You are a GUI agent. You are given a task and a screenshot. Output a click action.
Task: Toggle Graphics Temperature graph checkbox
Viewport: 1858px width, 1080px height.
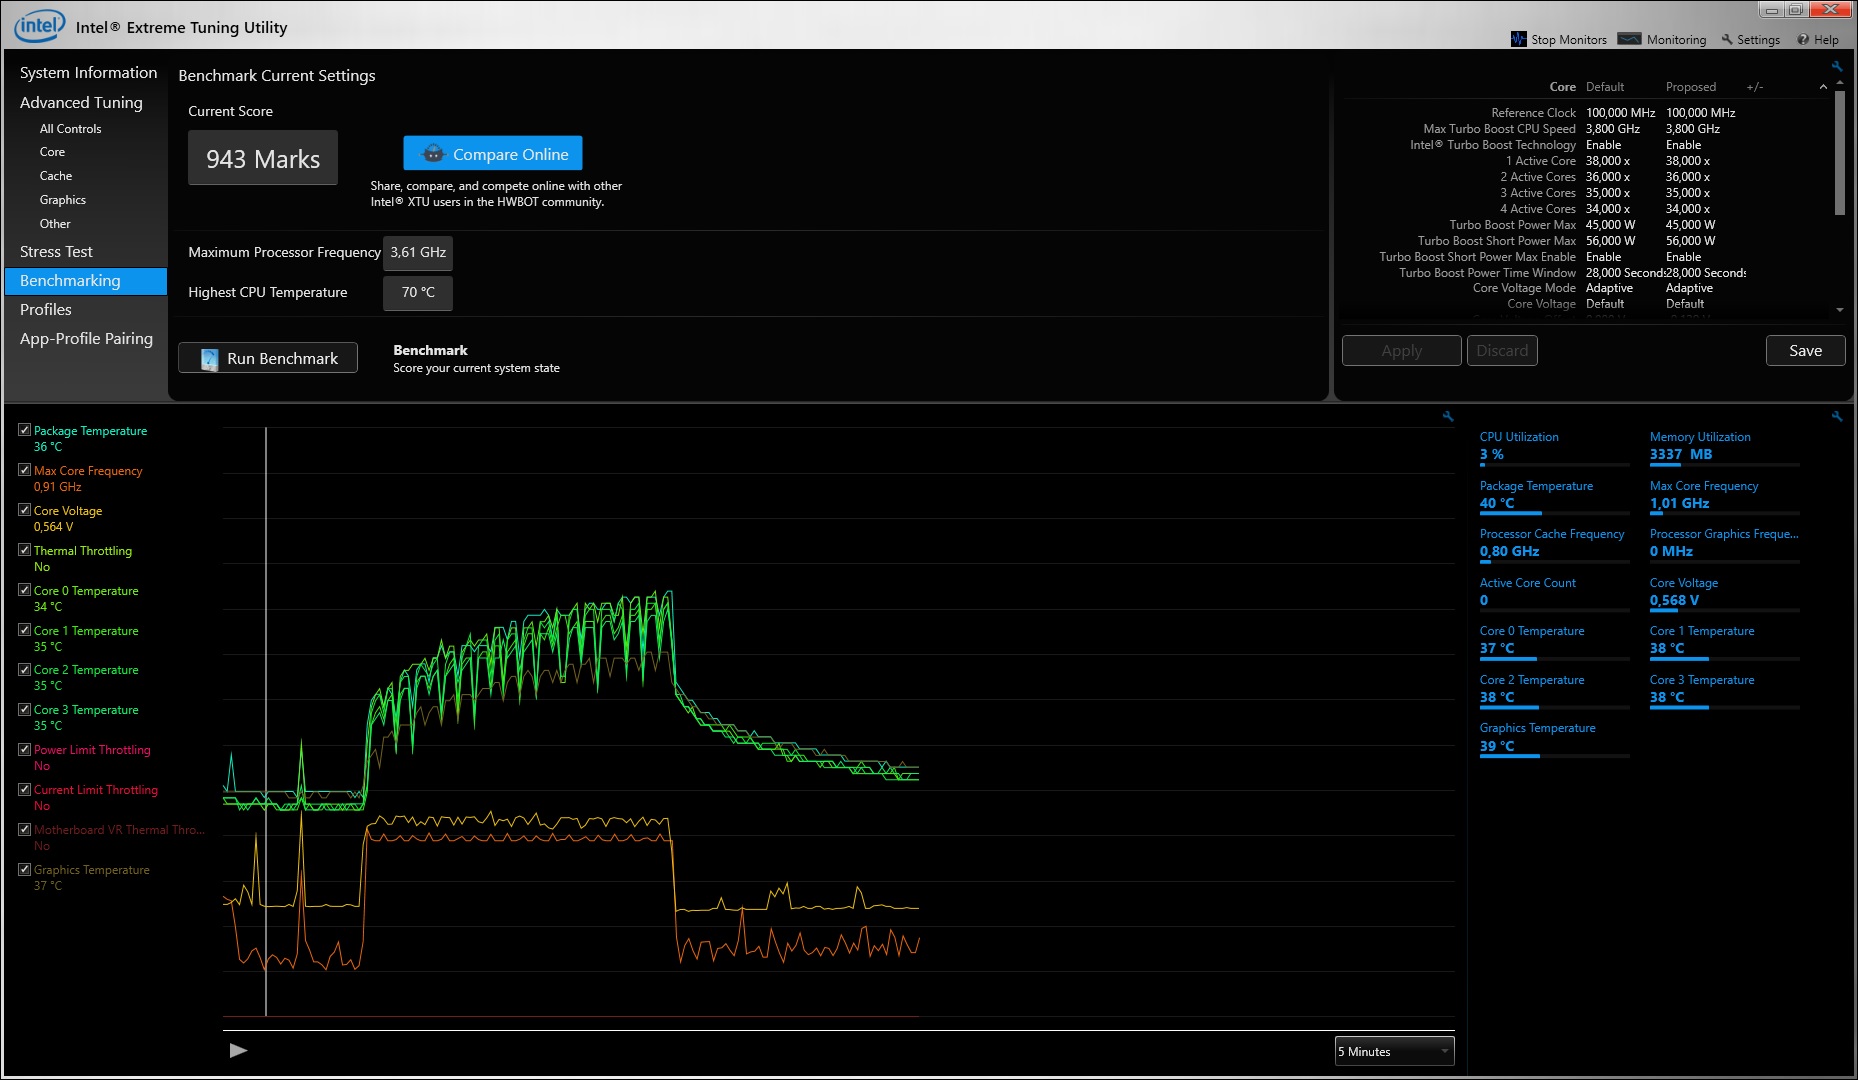[x=24, y=869]
